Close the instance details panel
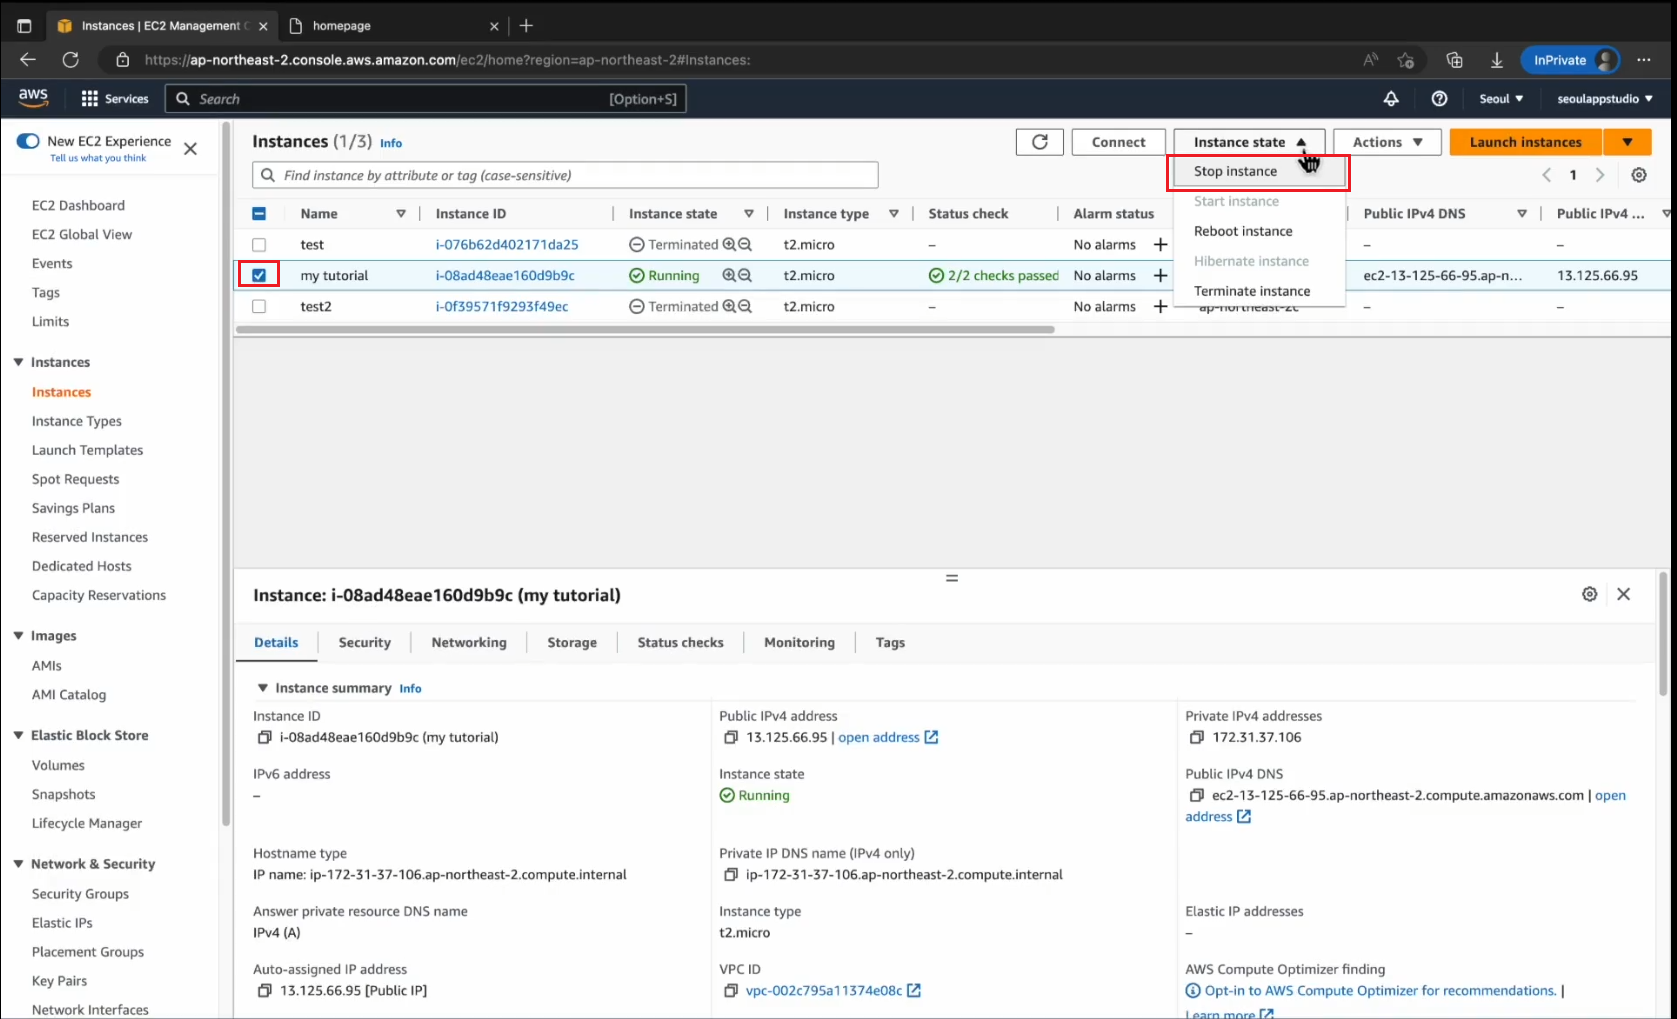1677x1019 pixels. point(1624,594)
